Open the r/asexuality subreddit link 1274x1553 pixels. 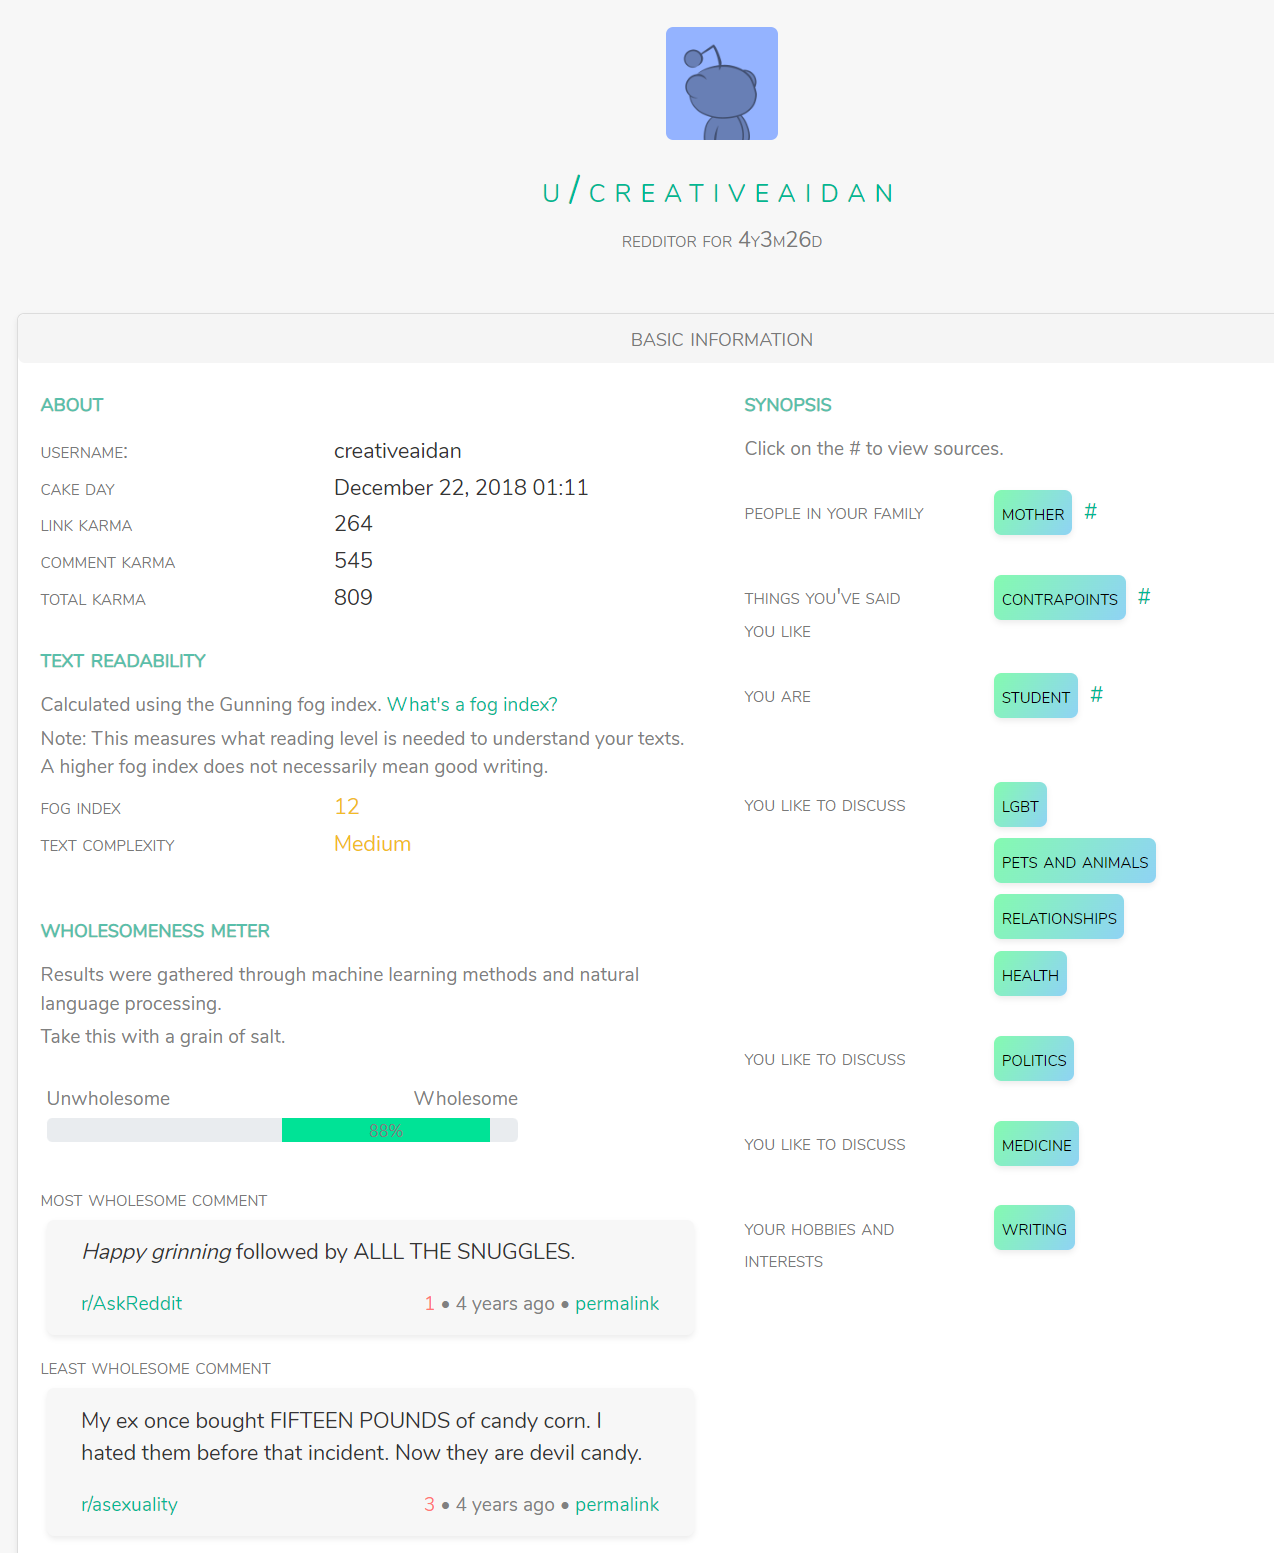point(130,1504)
